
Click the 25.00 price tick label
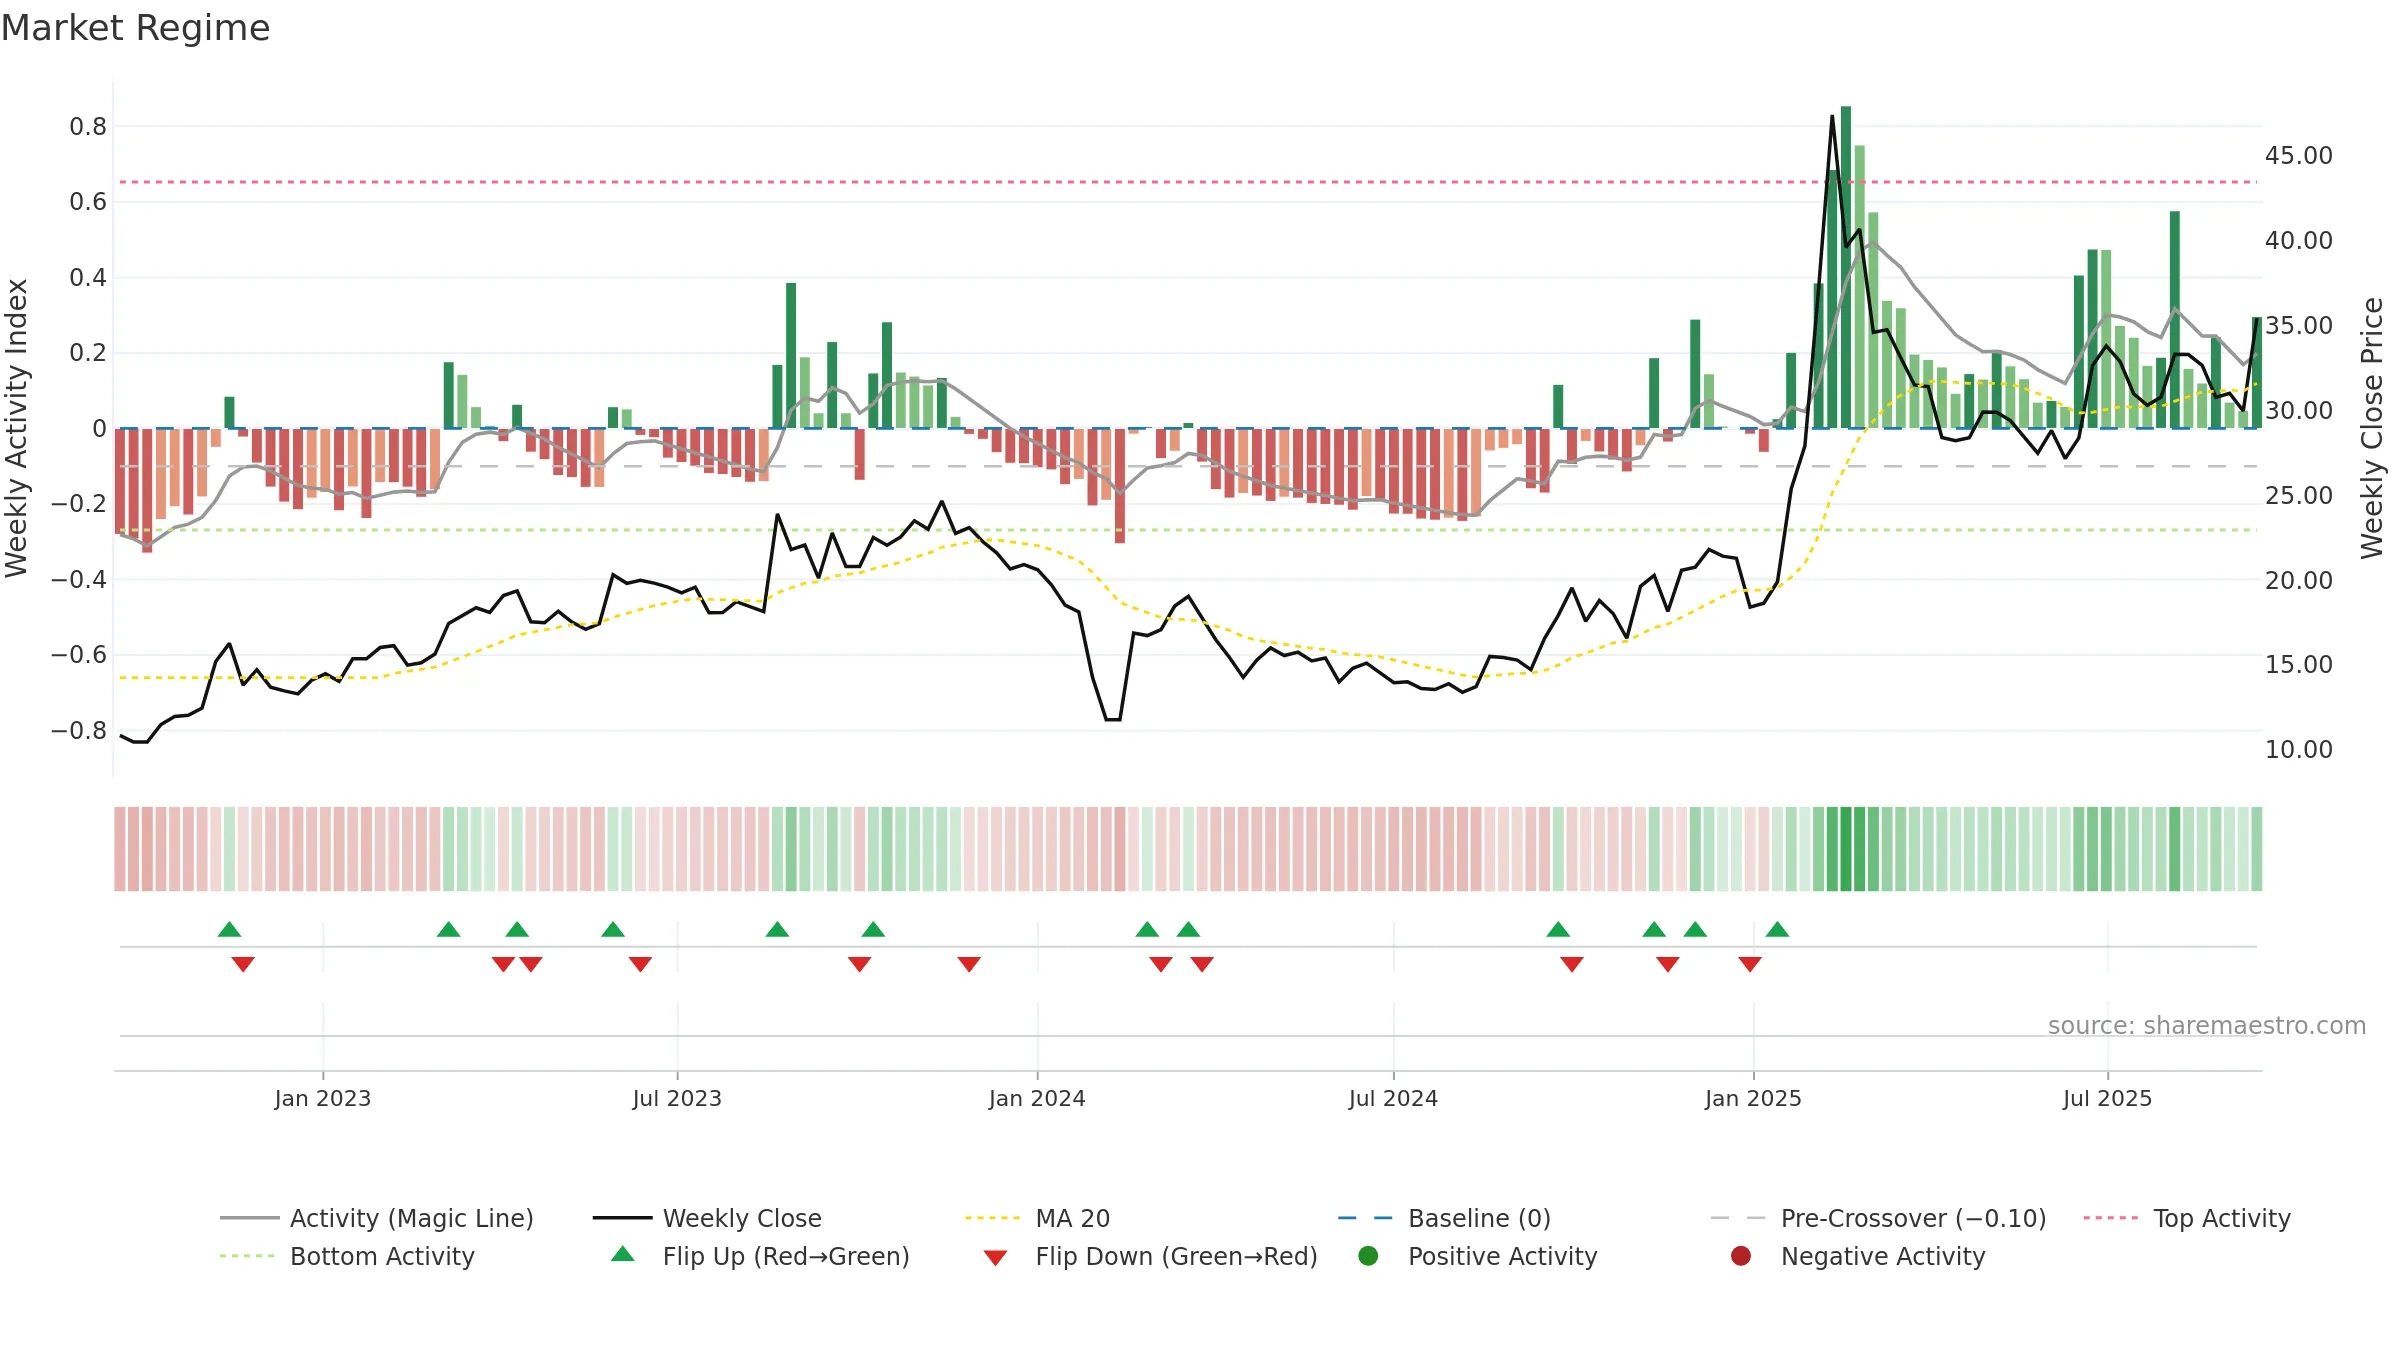coord(2298,495)
